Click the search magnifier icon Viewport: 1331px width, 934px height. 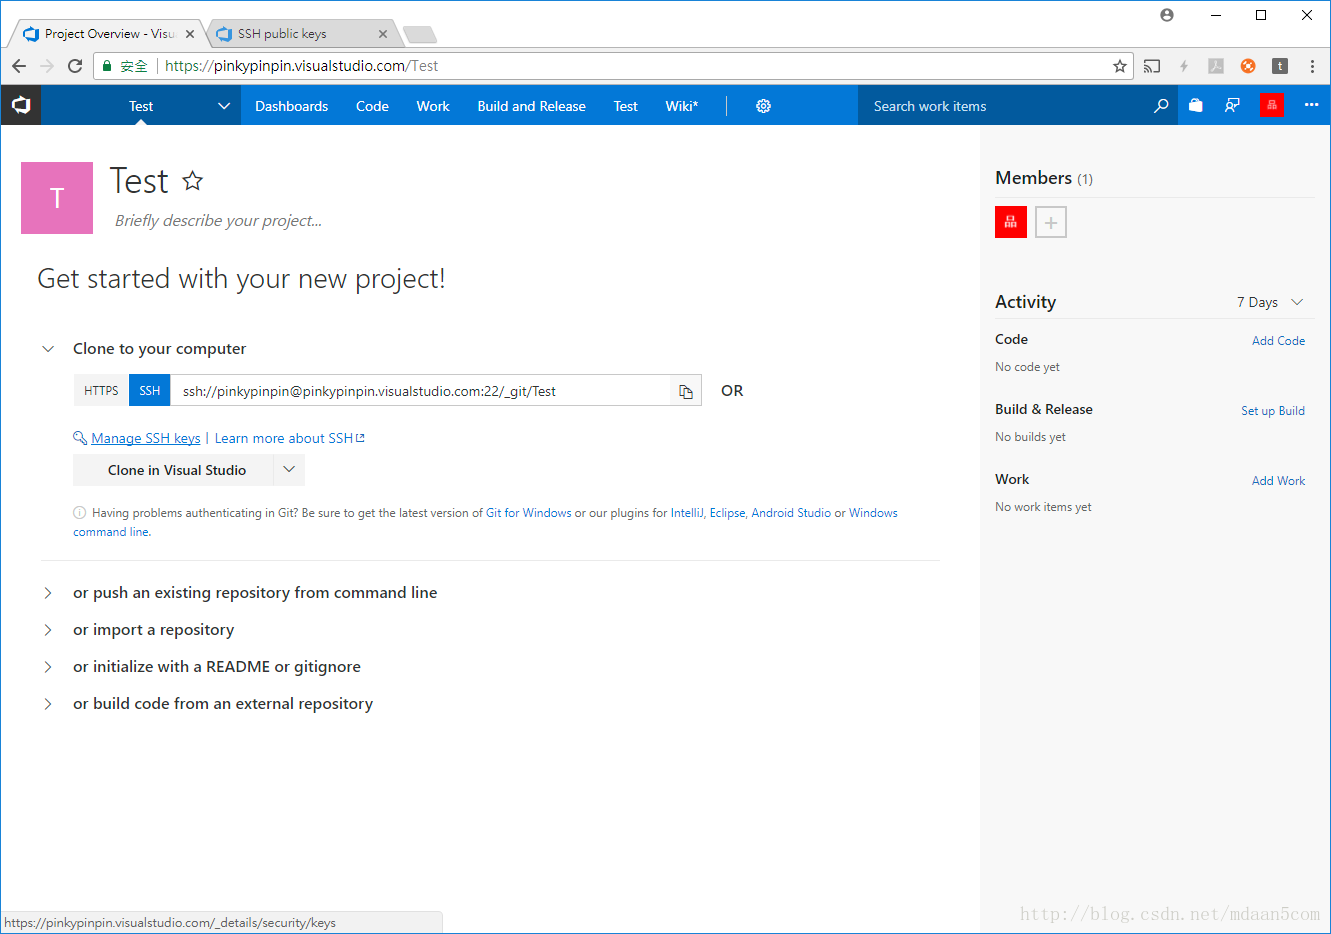(1161, 105)
